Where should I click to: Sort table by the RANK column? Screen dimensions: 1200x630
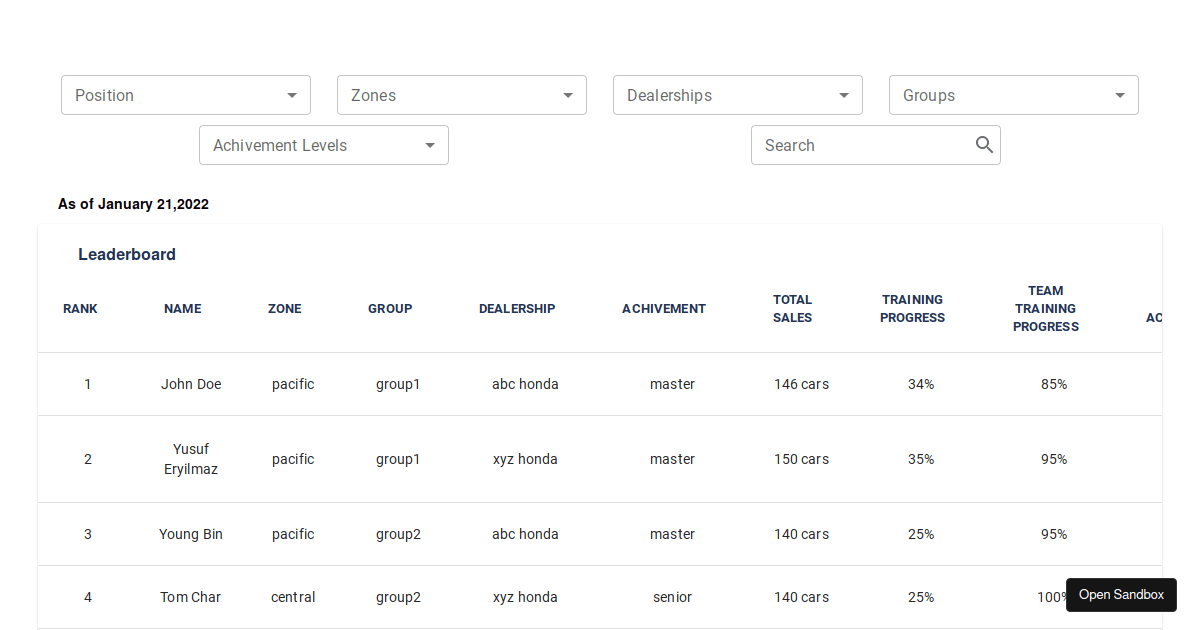click(80, 308)
